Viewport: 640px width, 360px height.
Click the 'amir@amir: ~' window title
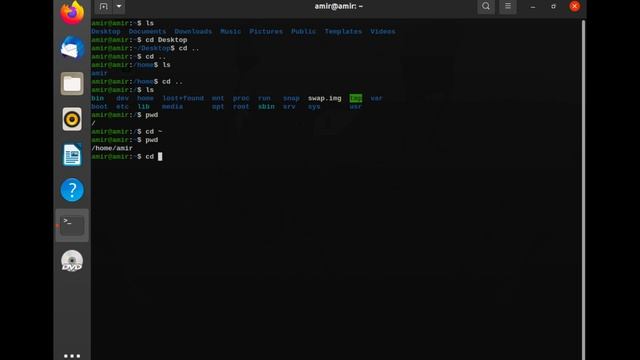pos(338,6)
